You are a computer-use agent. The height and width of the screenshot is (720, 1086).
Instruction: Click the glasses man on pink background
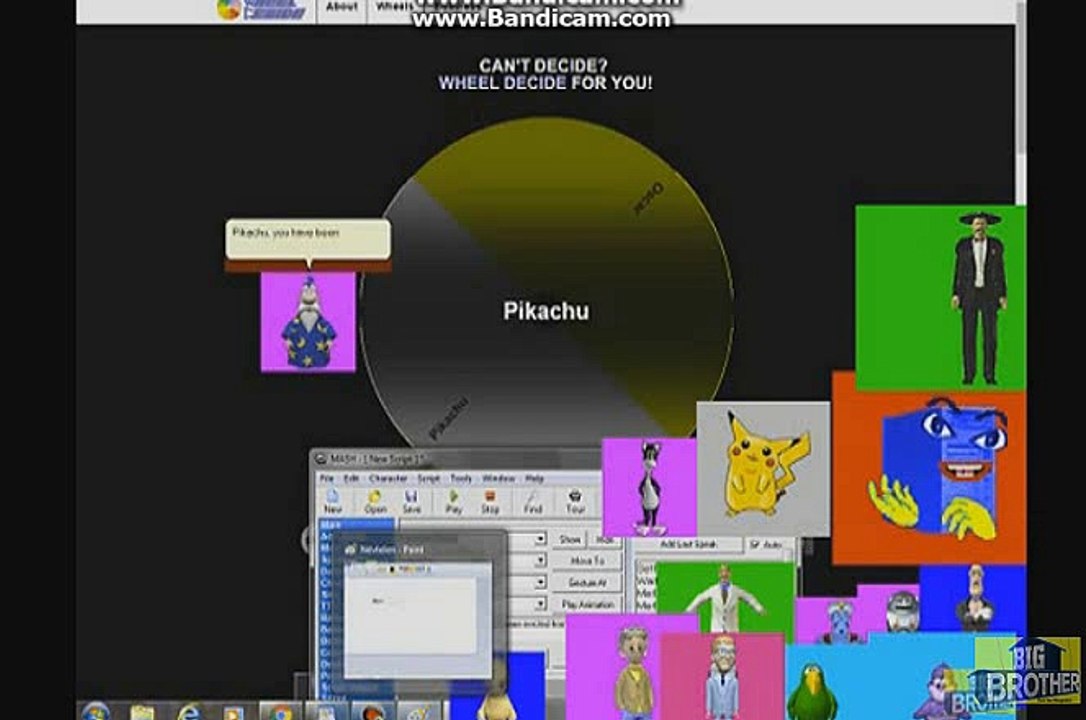722,676
